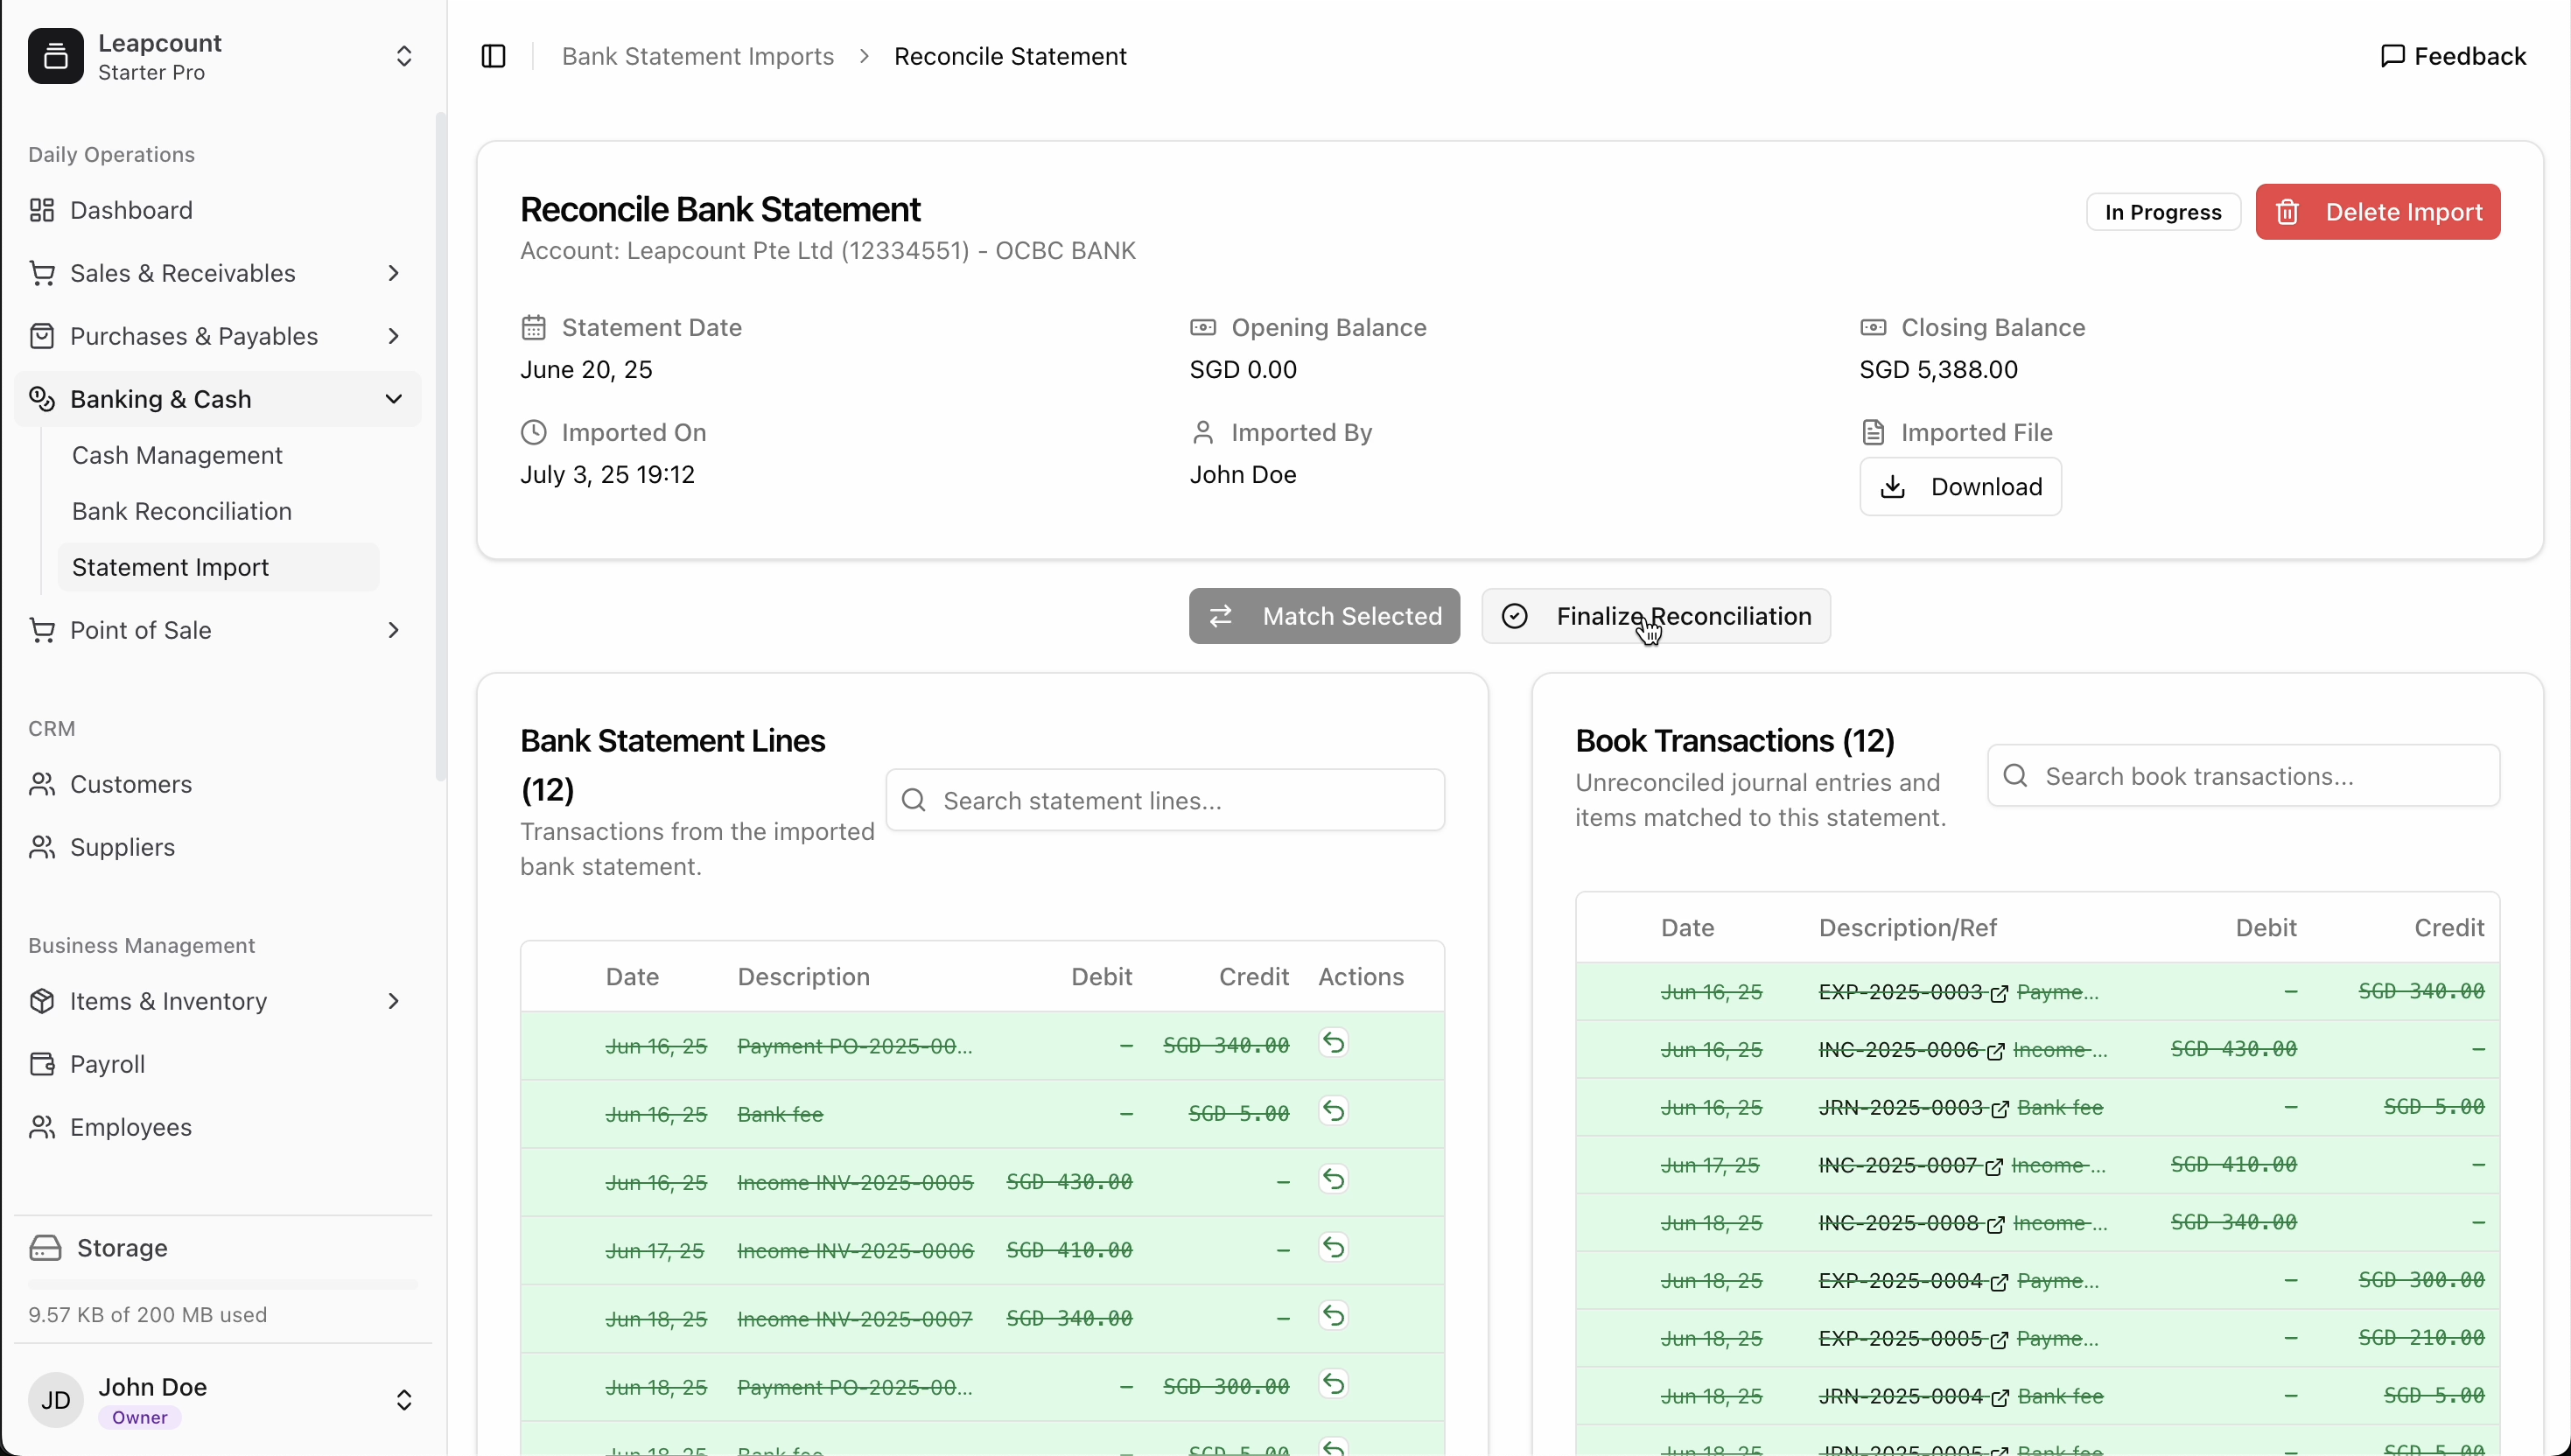The height and width of the screenshot is (1456, 2571).
Task: Undo match for Payment PO SGD 300.00 line
Action: tap(1333, 1384)
